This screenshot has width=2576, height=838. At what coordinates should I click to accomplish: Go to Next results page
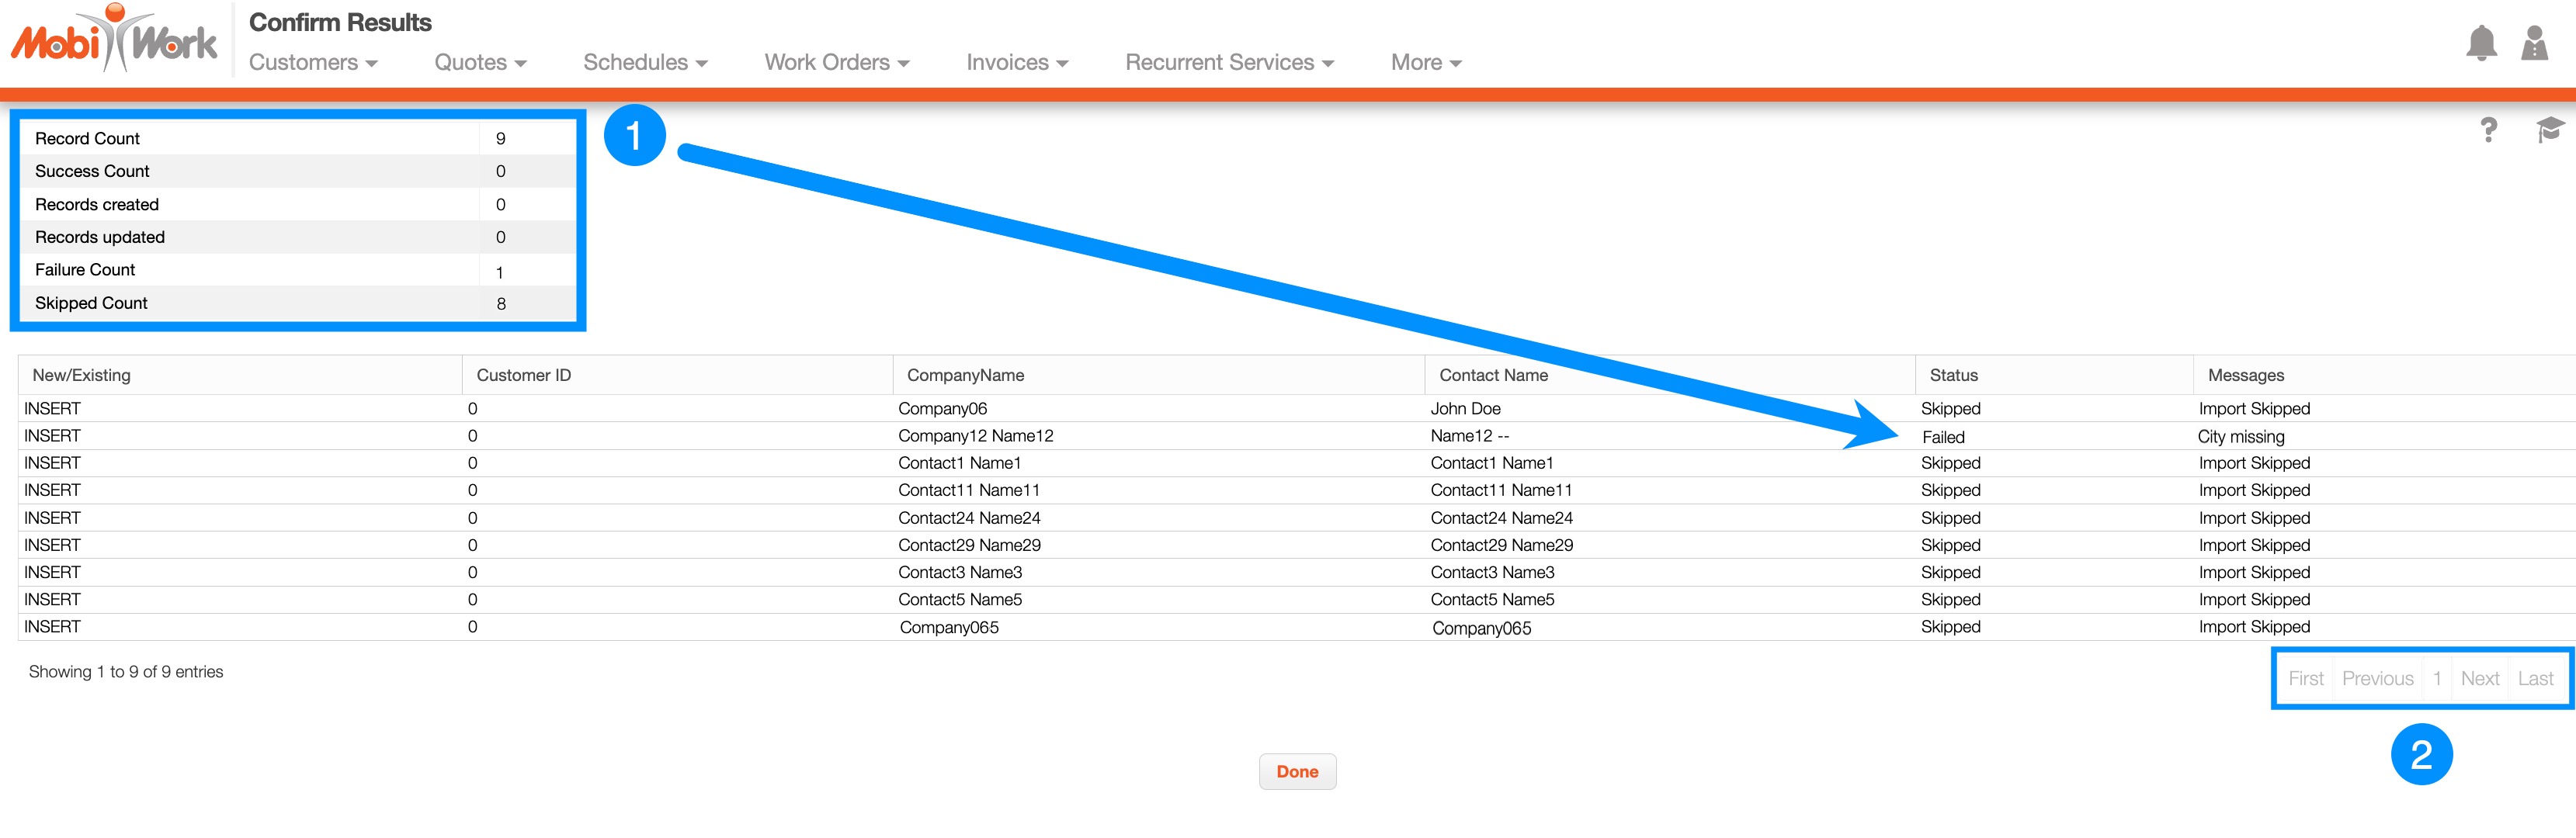coord(2479,679)
